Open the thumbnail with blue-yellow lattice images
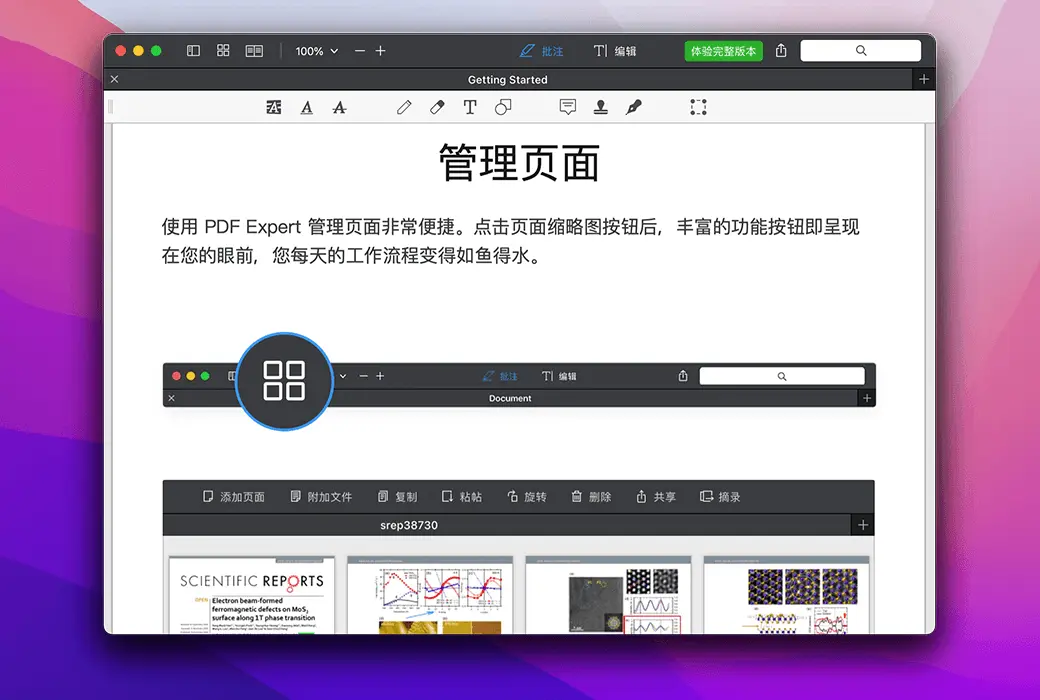This screenshot has height=700, width=1040. point(787,595)
